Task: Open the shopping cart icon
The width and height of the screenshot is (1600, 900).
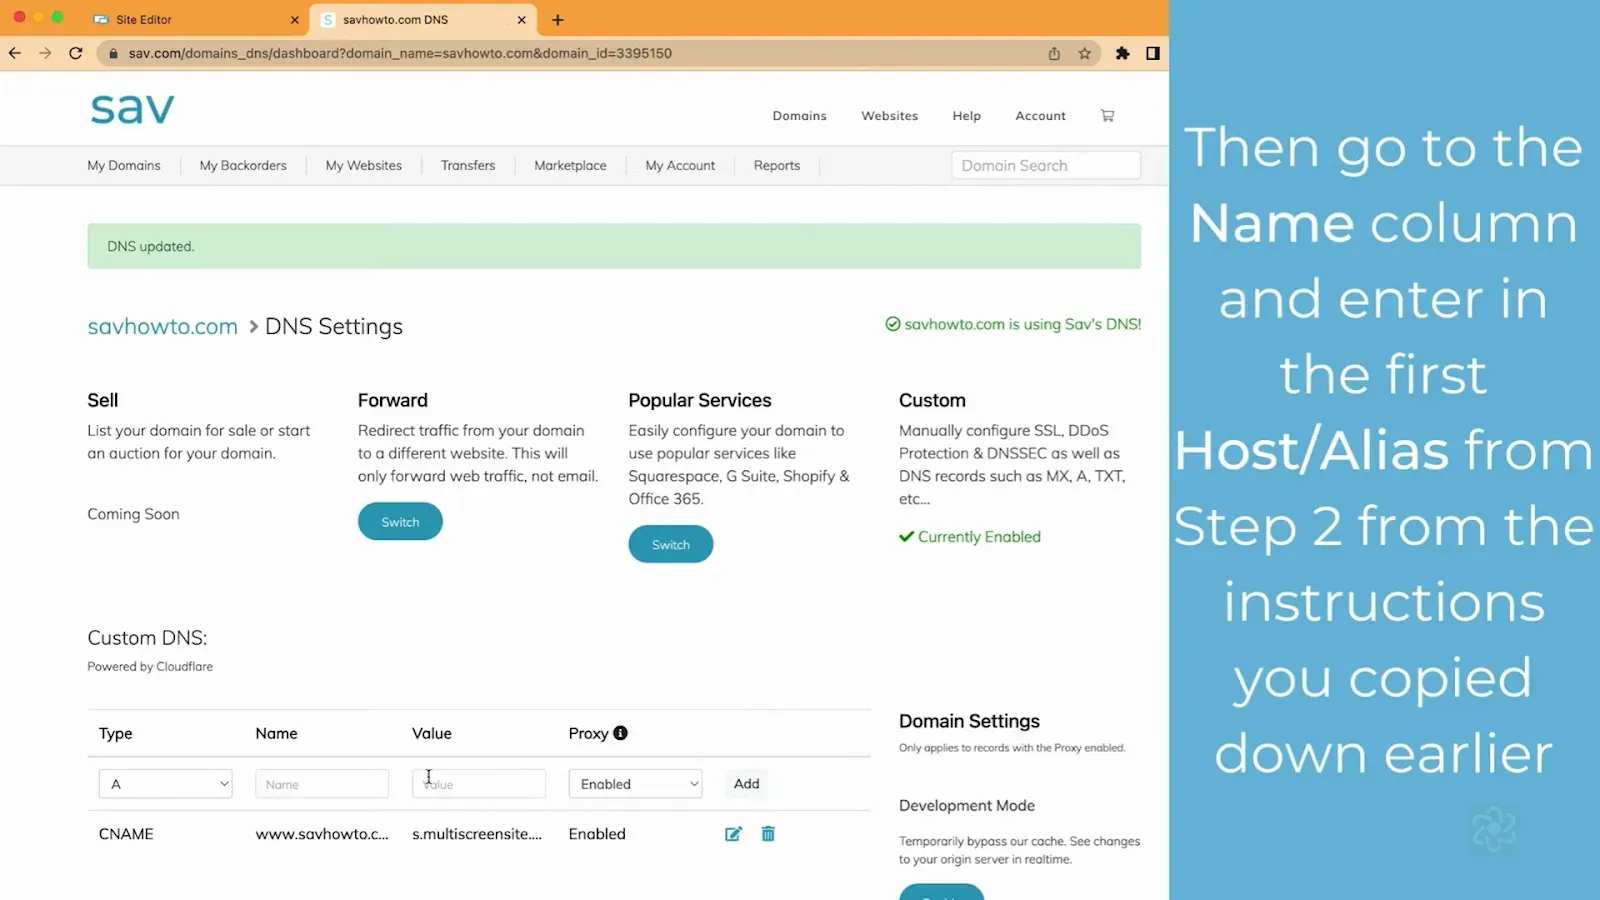Action: point(1107,116)
